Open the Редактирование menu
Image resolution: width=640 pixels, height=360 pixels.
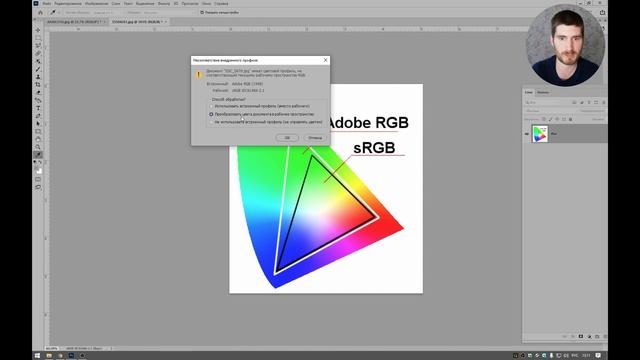(68, 4)
